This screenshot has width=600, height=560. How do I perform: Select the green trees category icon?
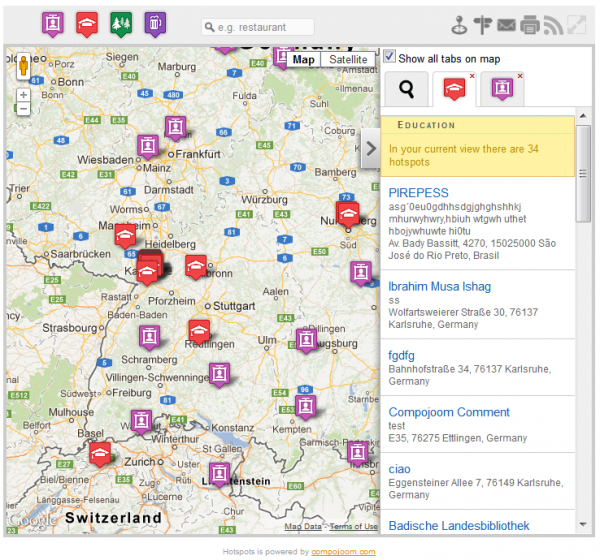(x=120, y=23)
